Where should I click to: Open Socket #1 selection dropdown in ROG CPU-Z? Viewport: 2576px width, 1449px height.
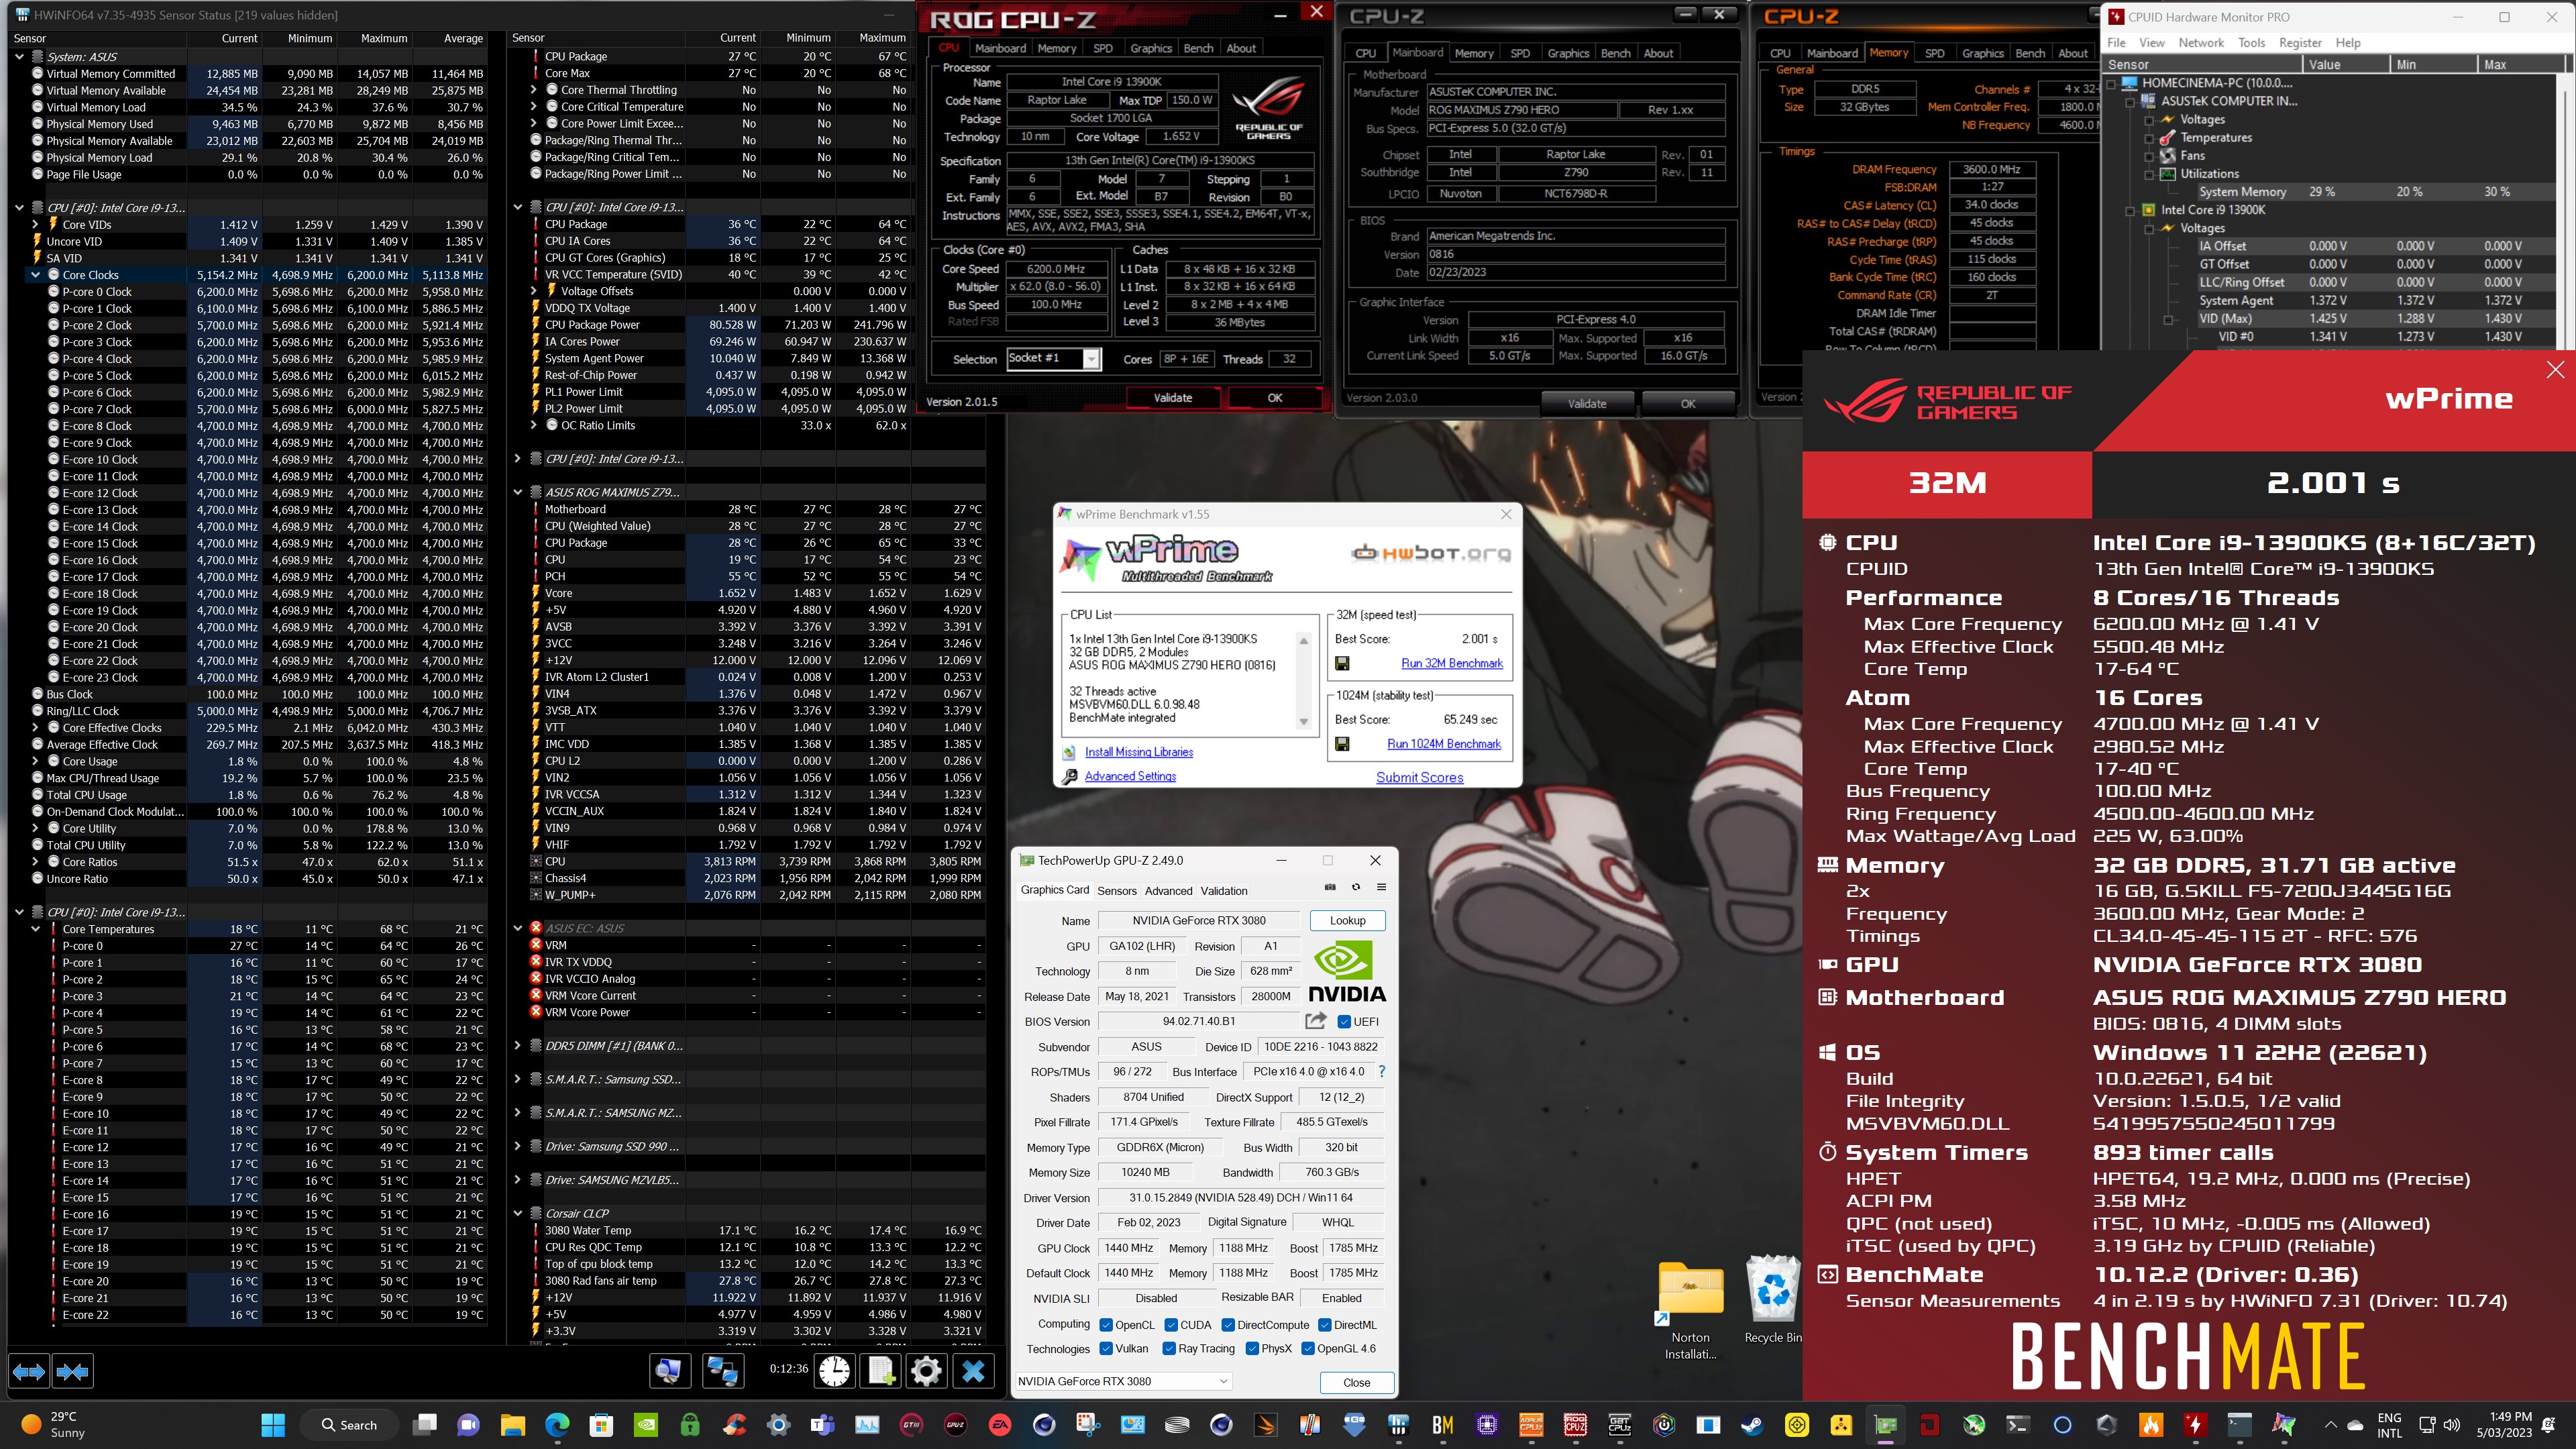(1053, 358)
